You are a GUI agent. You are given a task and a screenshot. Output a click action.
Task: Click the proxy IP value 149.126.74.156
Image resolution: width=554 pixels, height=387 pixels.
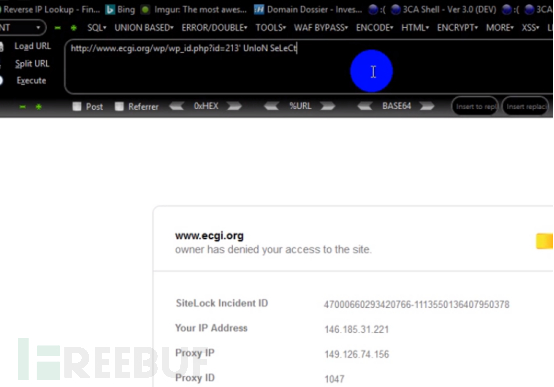point(356,354)
